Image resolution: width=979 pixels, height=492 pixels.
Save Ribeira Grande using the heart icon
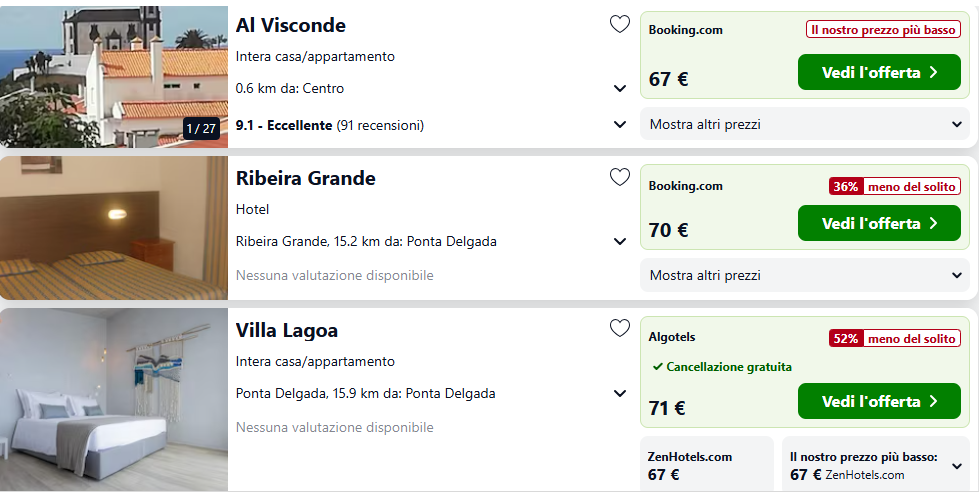pyautogui.click(x=620, y=178)
